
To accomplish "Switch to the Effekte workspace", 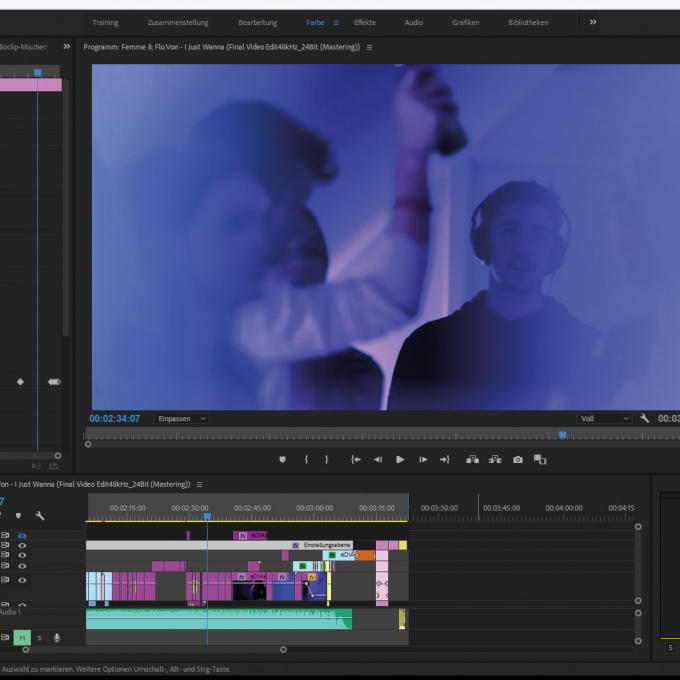I will 365,23.
